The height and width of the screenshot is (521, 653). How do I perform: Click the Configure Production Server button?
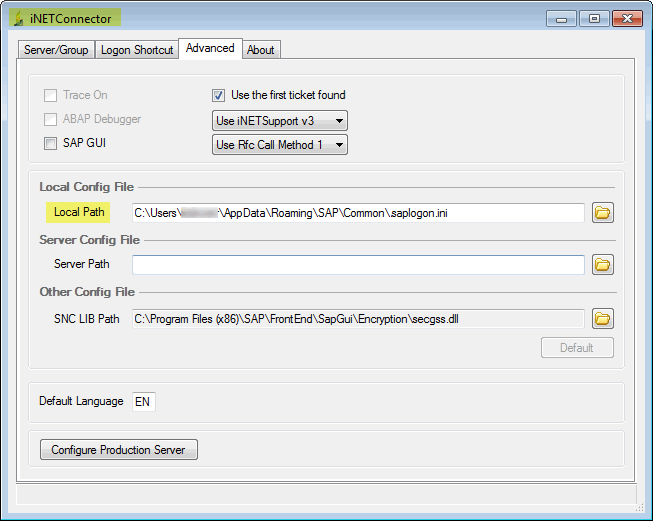point(119,450)
